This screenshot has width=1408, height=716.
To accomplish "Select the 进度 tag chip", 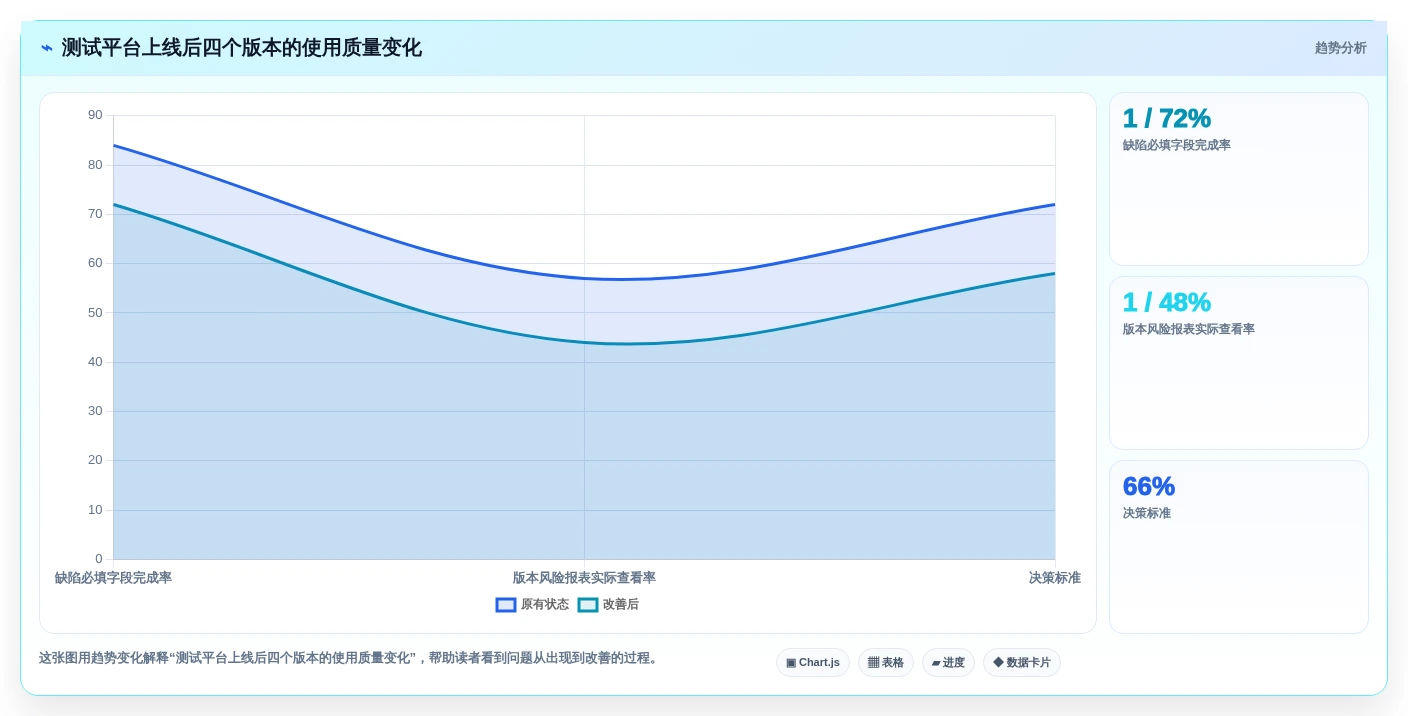I will pyautogui.click(x=948, y=663).
